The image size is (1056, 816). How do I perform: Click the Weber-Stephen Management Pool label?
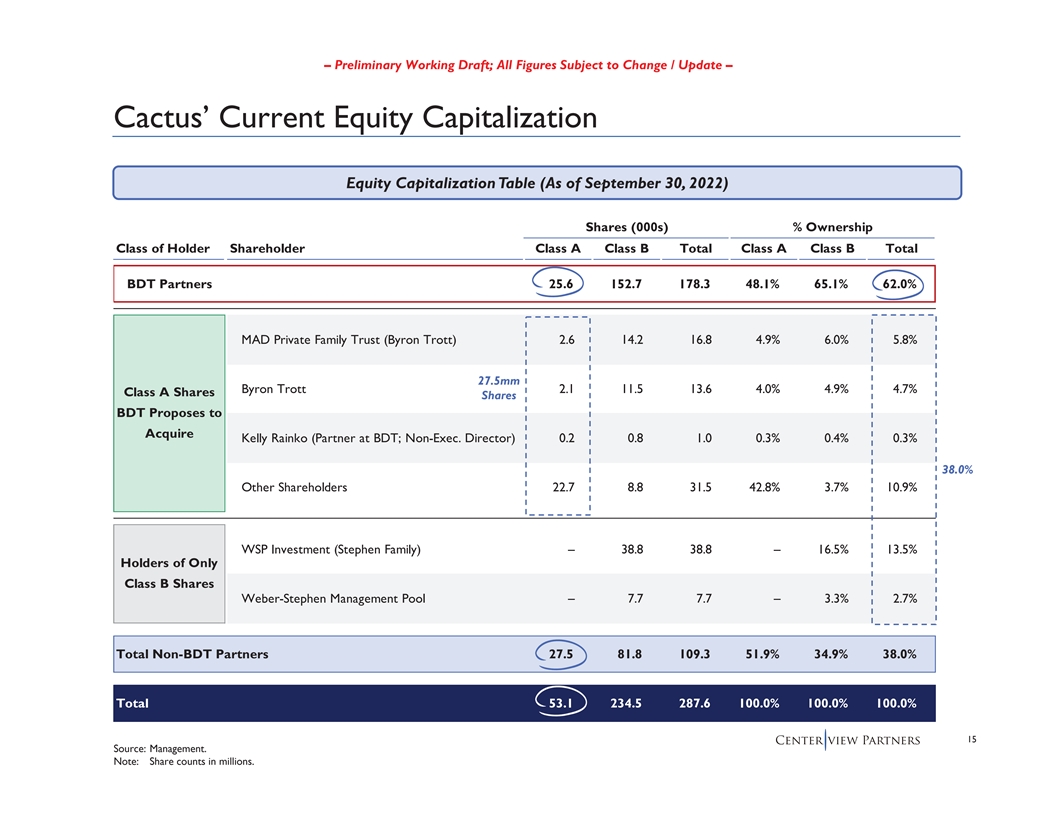333,599
